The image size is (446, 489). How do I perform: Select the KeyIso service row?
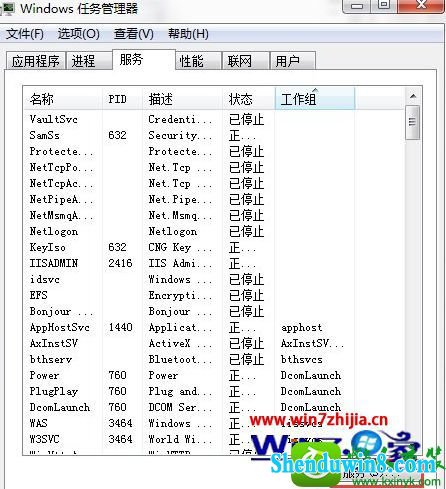(213, 247)
